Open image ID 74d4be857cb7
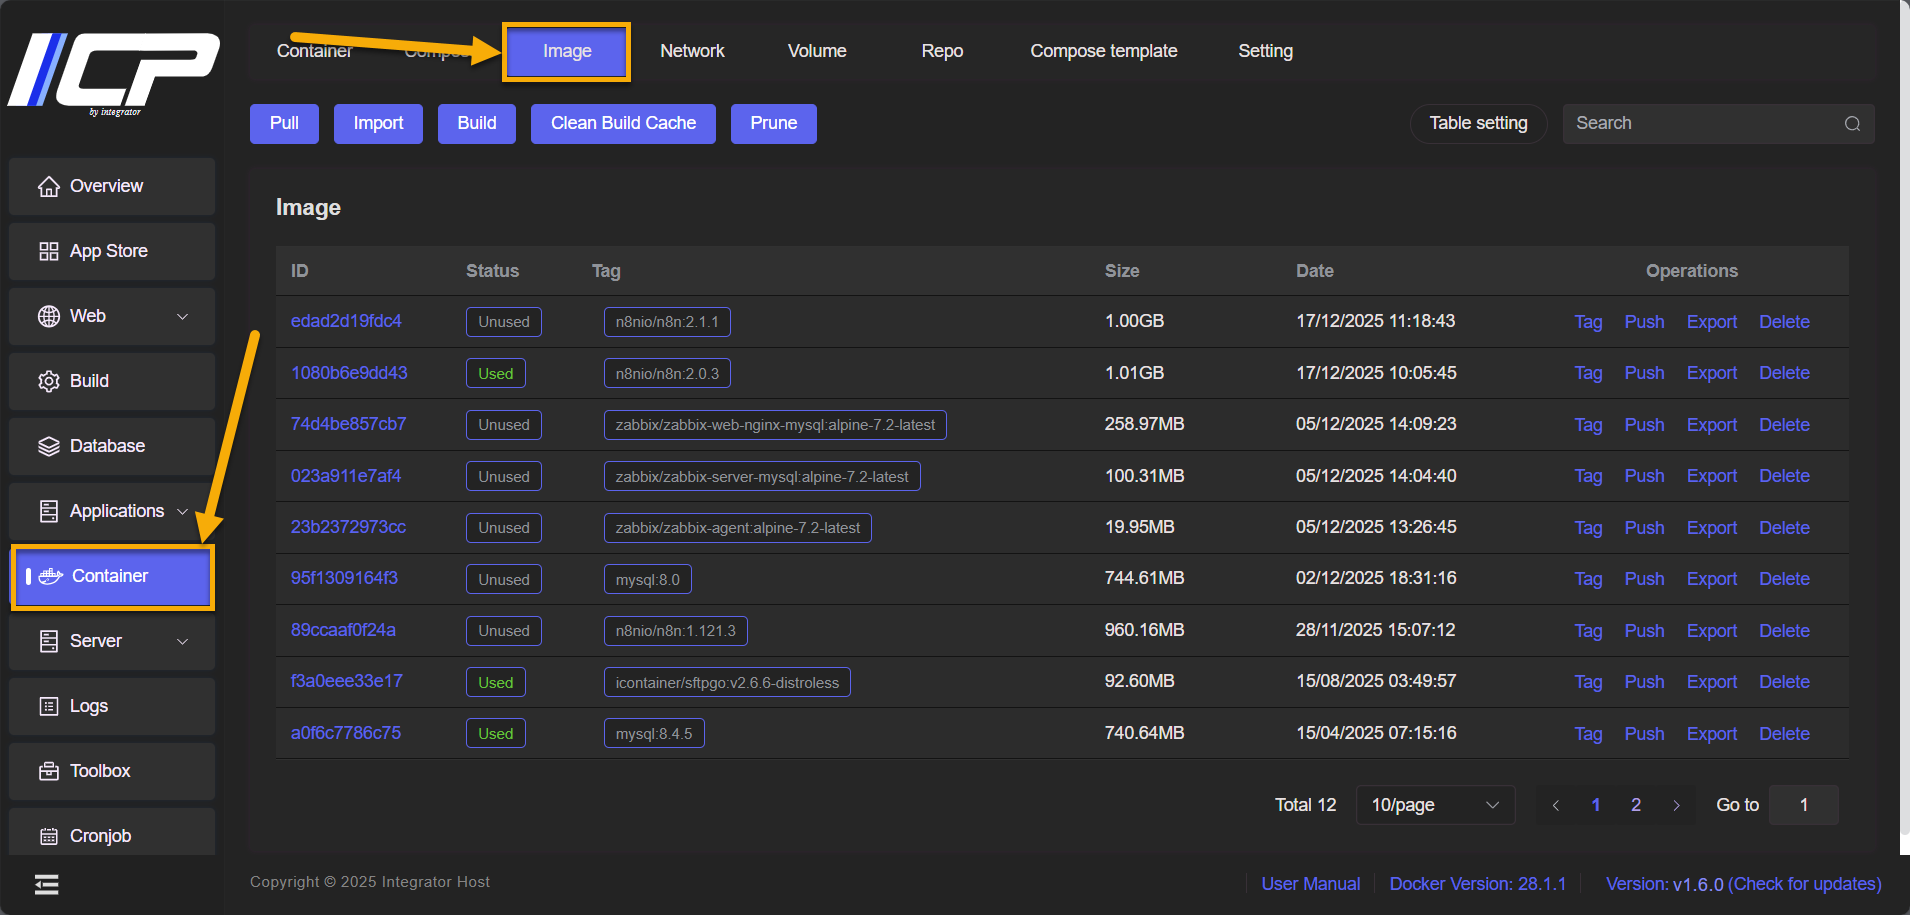The width and height of the screenshot is (1910, 915). point(348,424)
